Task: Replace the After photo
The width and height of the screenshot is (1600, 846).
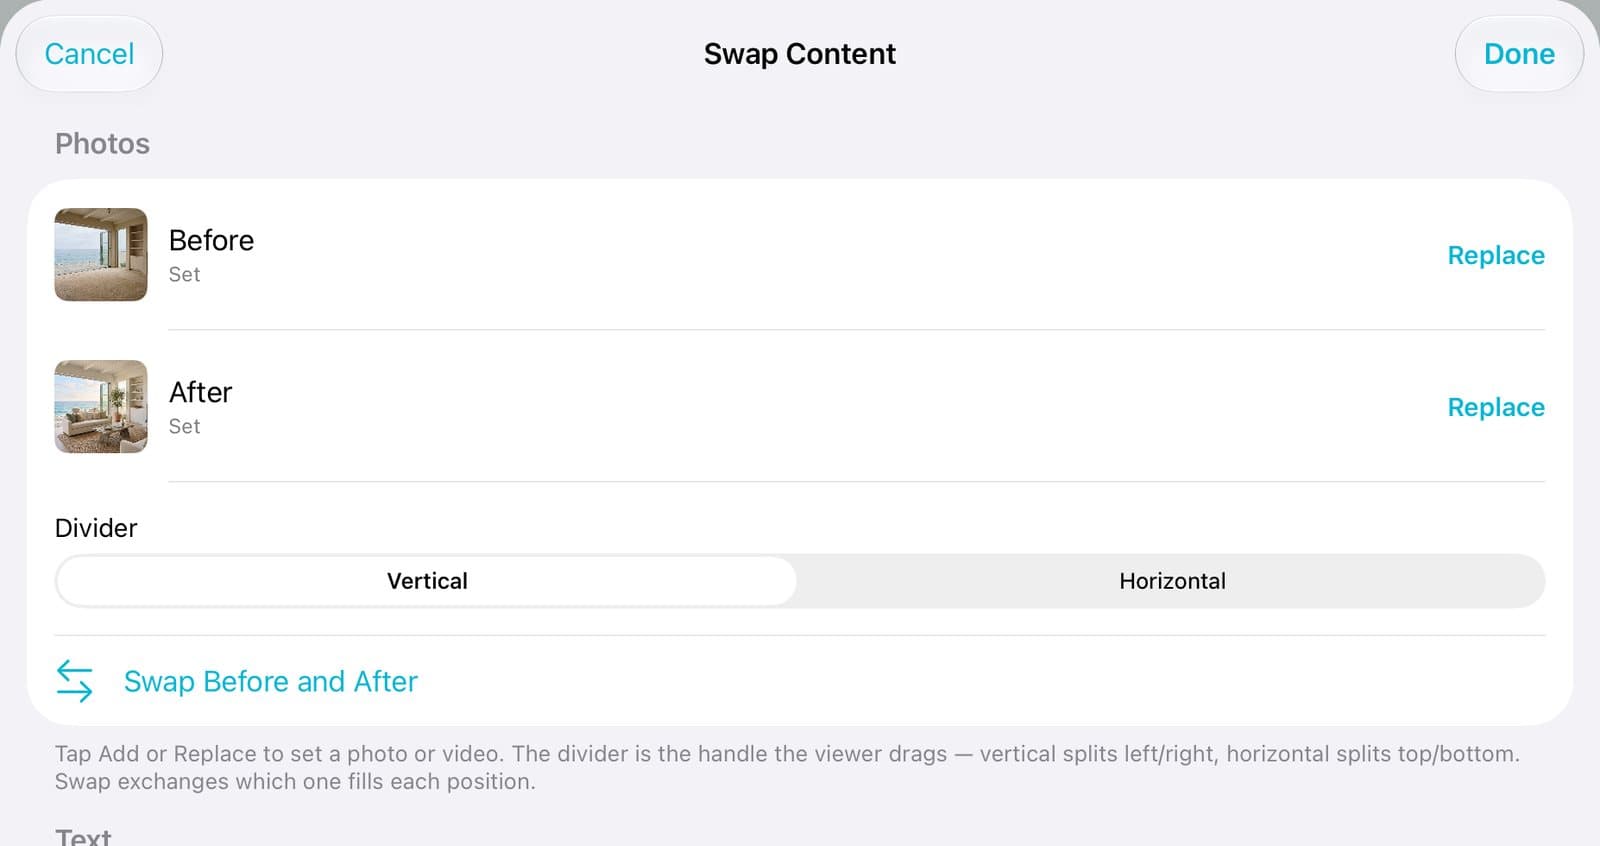Action: (1496, 407)
